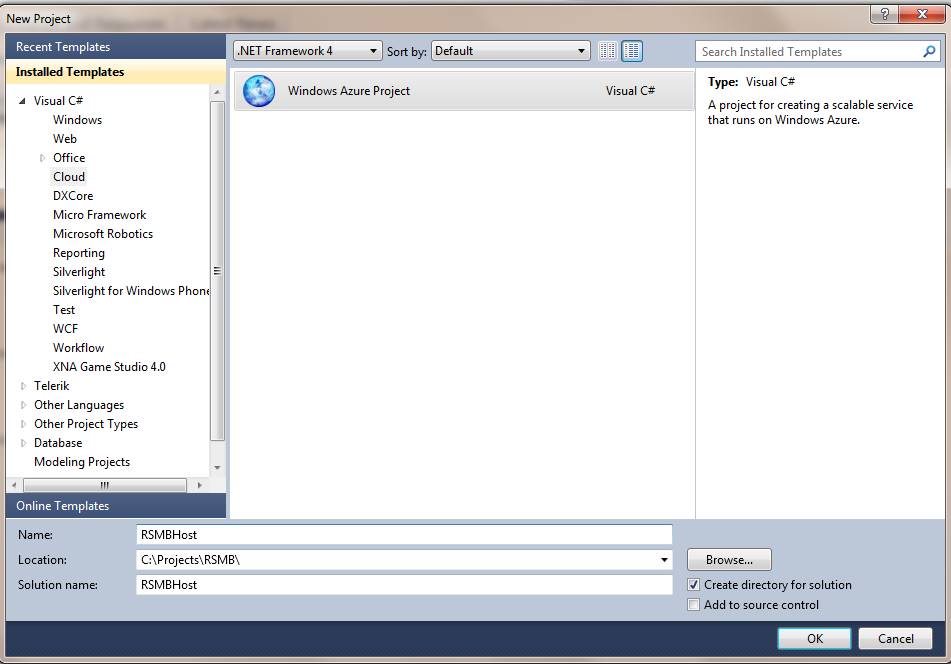Click the tree vertical scrollbar thumb
The width and height of the screenshot is (951, 664).
[x=217, y=271]
